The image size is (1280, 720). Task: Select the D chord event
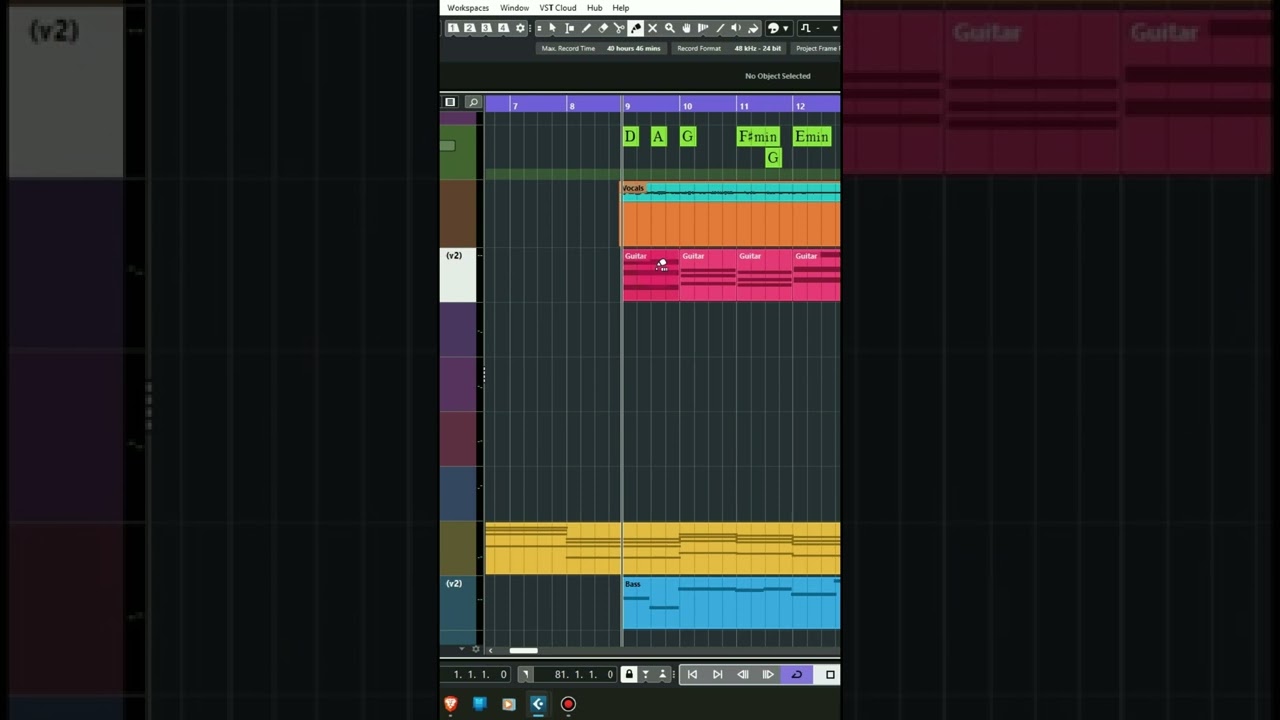point(630,136)
